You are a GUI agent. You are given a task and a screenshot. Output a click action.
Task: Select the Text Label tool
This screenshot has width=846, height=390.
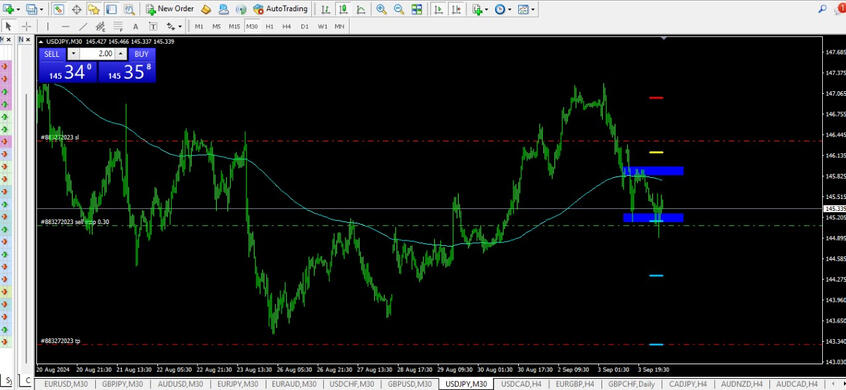(x=153, y=26)
